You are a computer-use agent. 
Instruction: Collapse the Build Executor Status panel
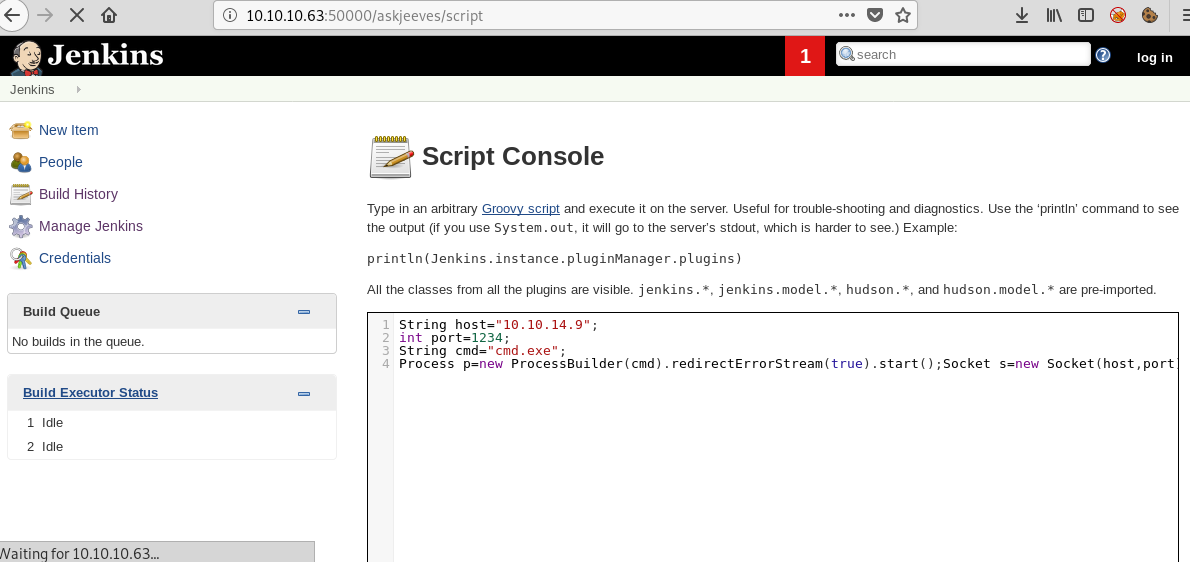pos(304,394)
